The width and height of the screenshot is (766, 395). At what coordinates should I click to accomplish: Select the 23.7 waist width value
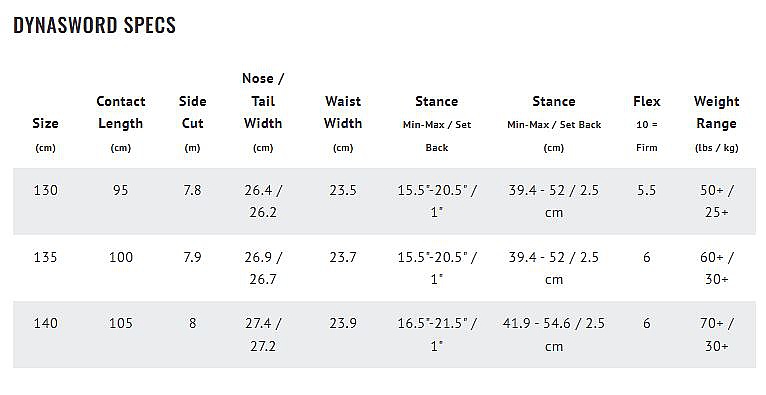(343, 257)
